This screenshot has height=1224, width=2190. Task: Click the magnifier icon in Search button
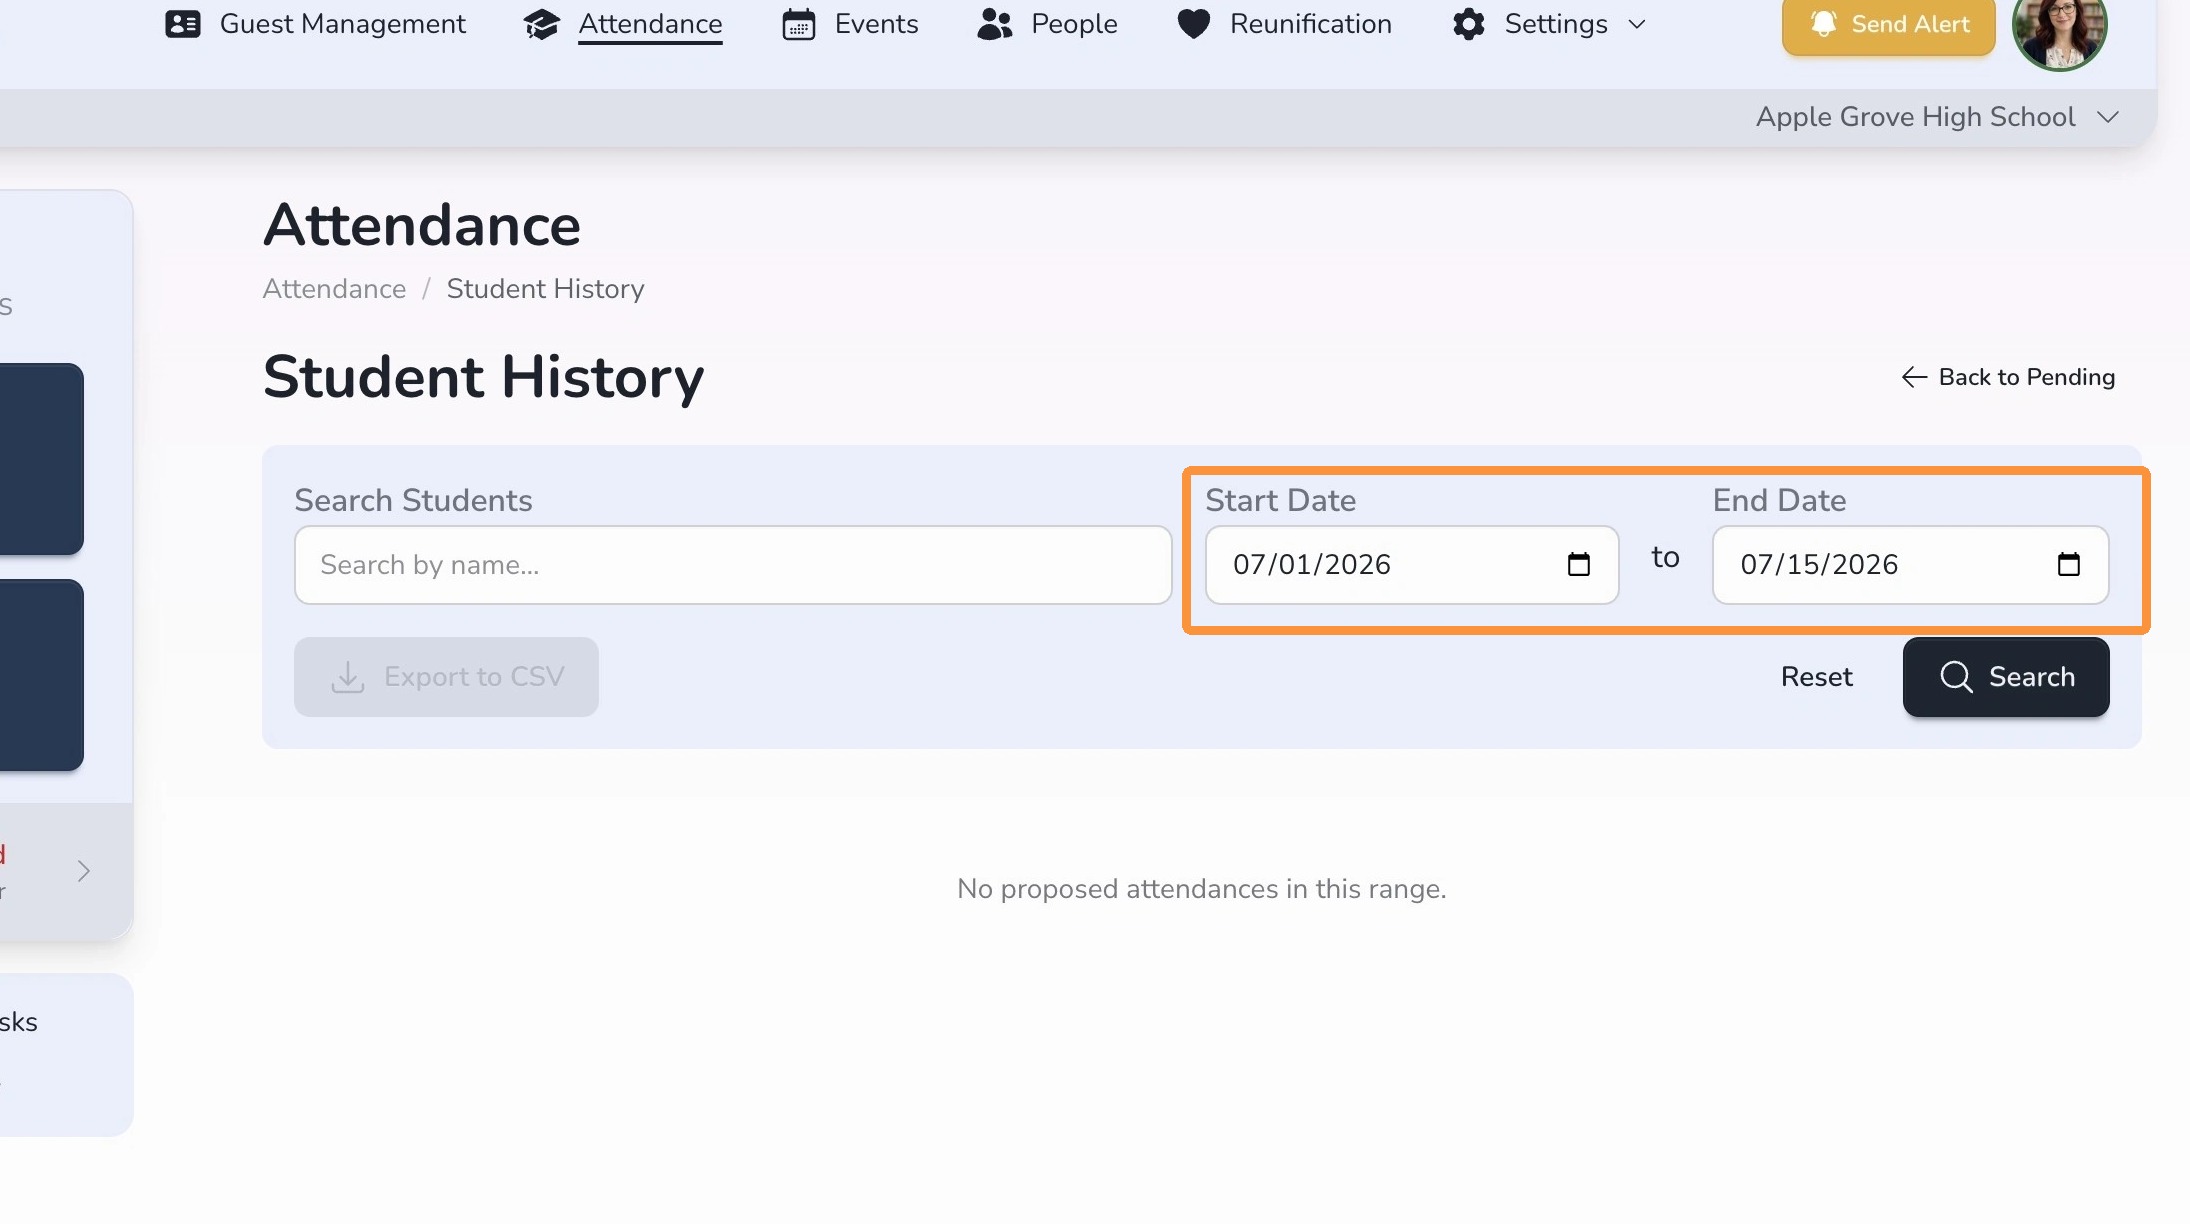coord(1956,677)
